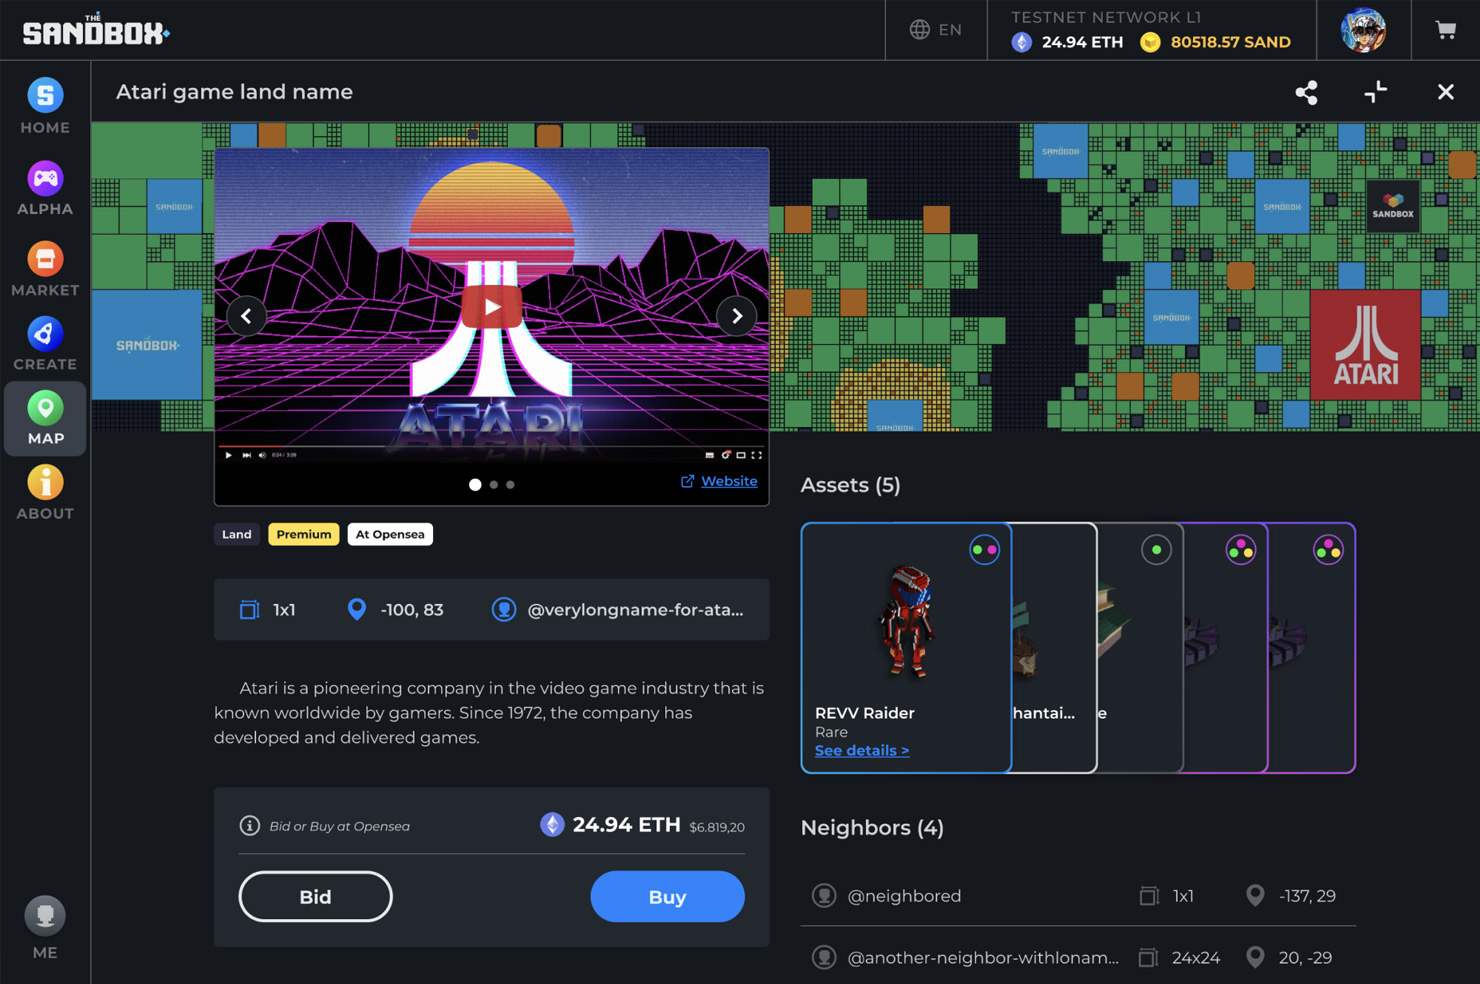The image size is (1480, 984).
Task: Go to previous media slide arrow
Action: (246, 316)
